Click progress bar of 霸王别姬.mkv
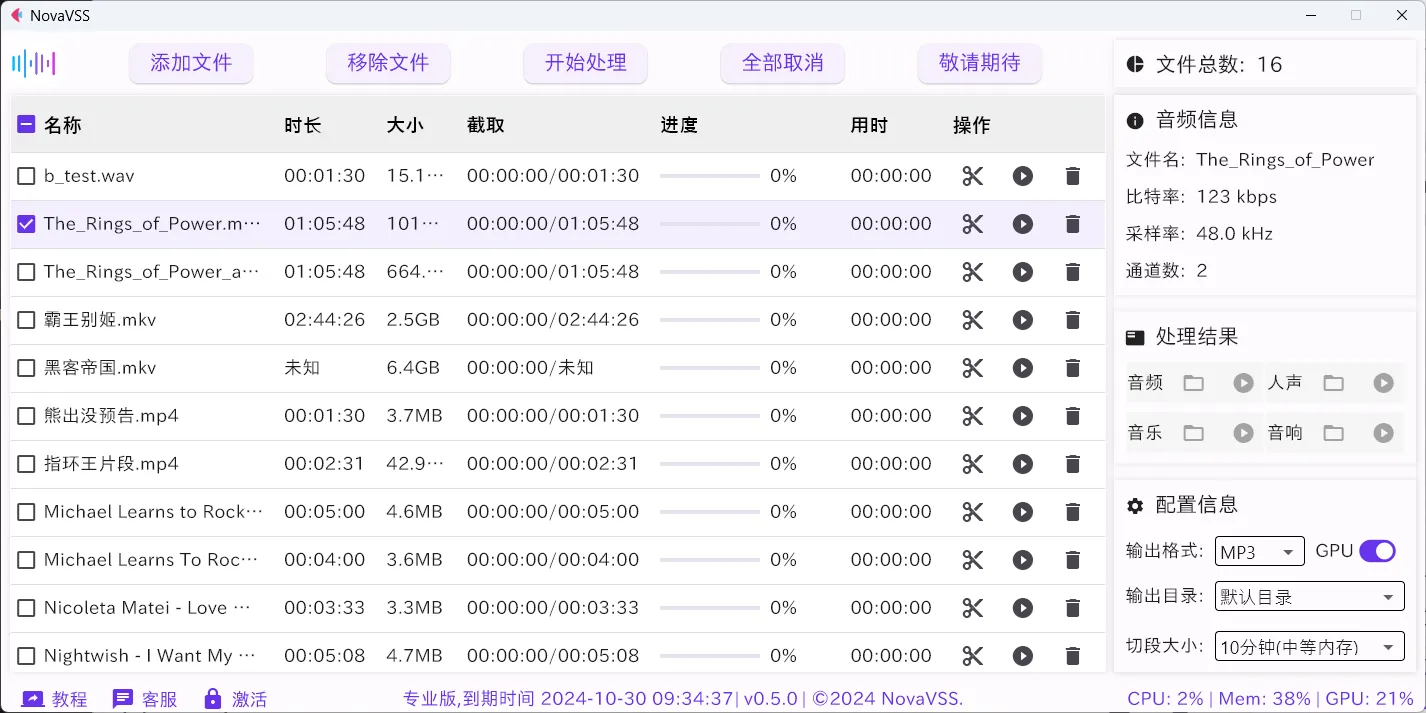Viewport: 1426px width, 713px height. (710, 320)
